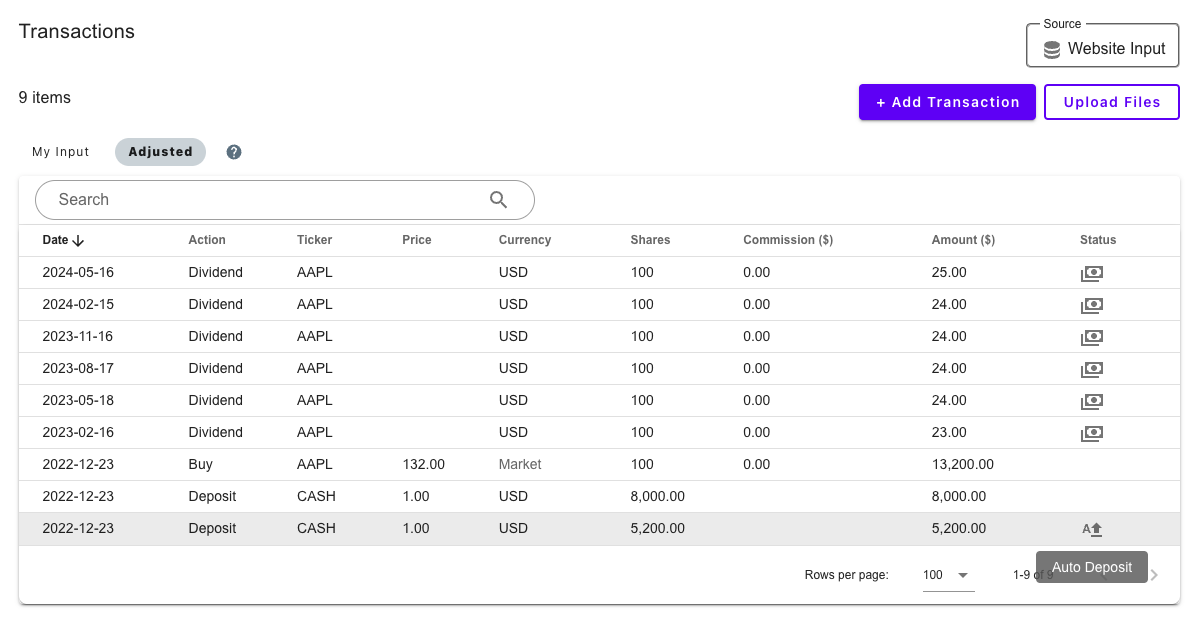Switch to the My Input view

click(x=61, y=152)
